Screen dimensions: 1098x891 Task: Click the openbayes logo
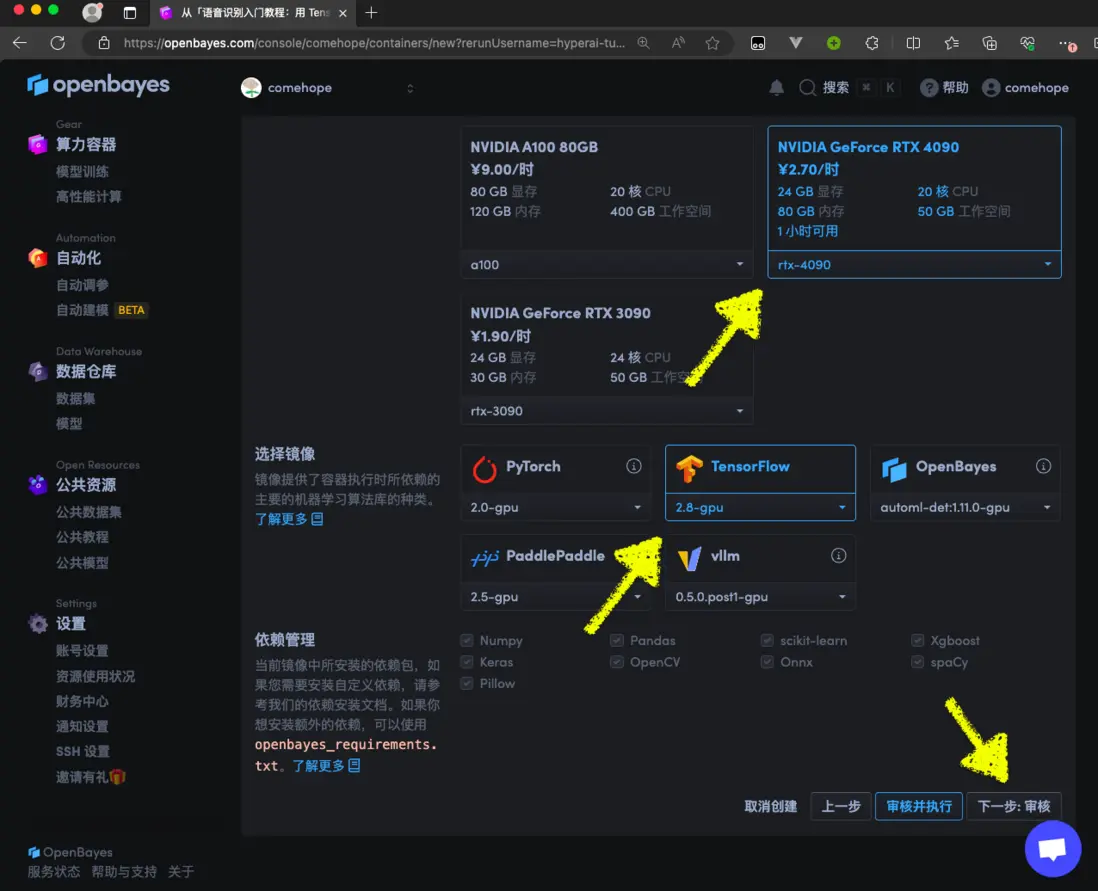98,85
